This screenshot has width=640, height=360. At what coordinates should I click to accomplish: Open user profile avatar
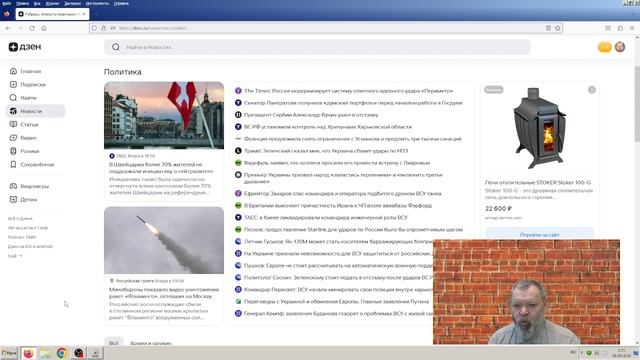click(620, 47)
